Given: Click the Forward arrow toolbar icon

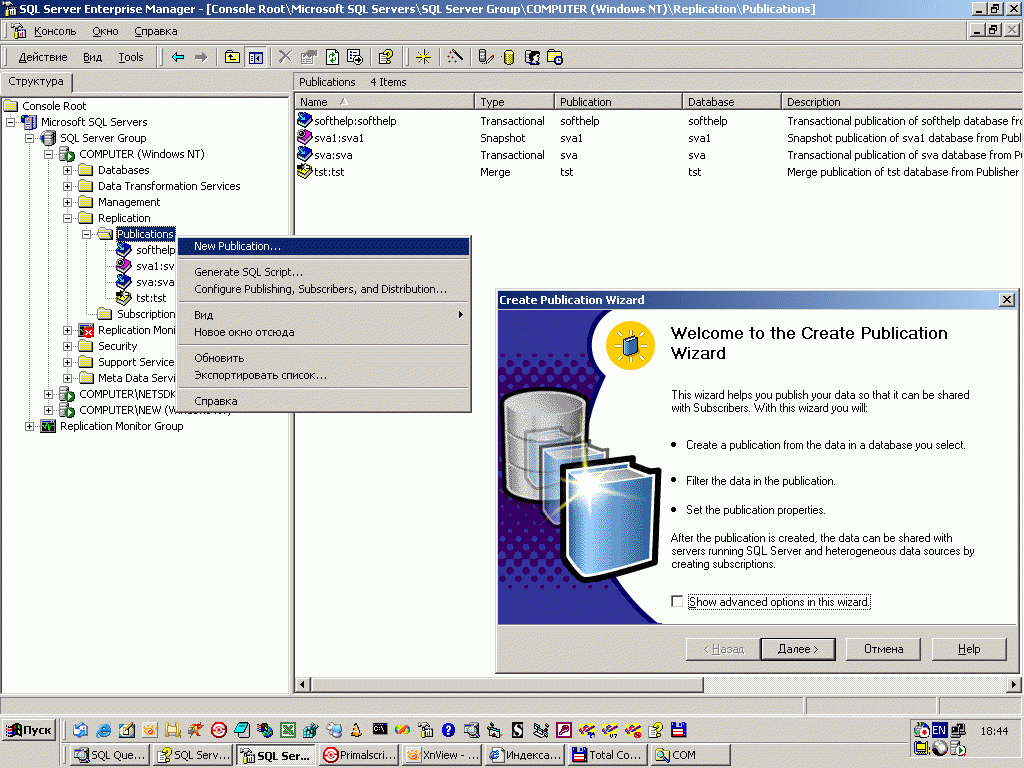Looking at the screenshot, I should click(x=201, y=57).
